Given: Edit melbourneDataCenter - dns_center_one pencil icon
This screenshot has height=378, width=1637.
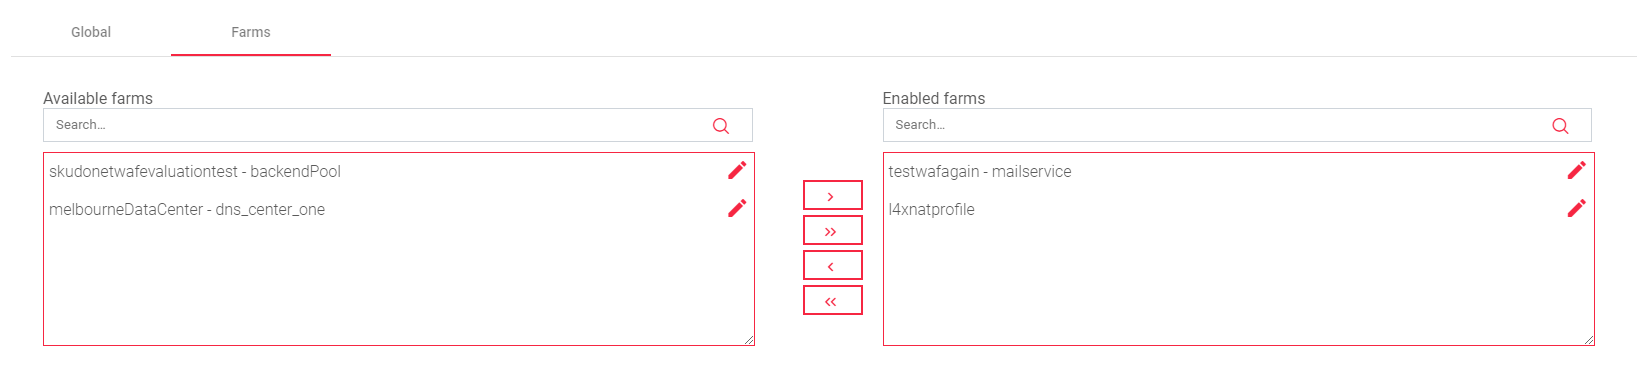Looking at the screenshot, I should pos(737,208).
